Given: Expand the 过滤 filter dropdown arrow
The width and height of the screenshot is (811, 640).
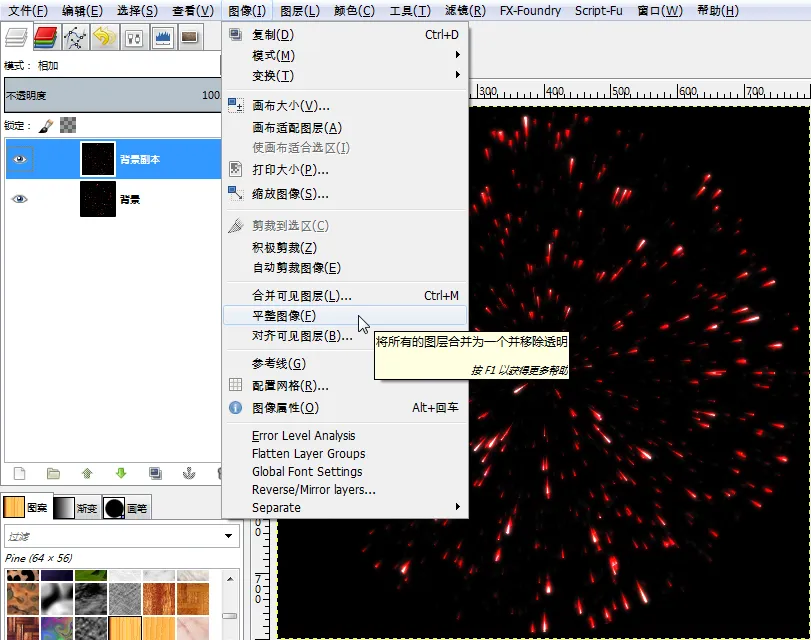Looking at the screenshot, I should (229, 536).
